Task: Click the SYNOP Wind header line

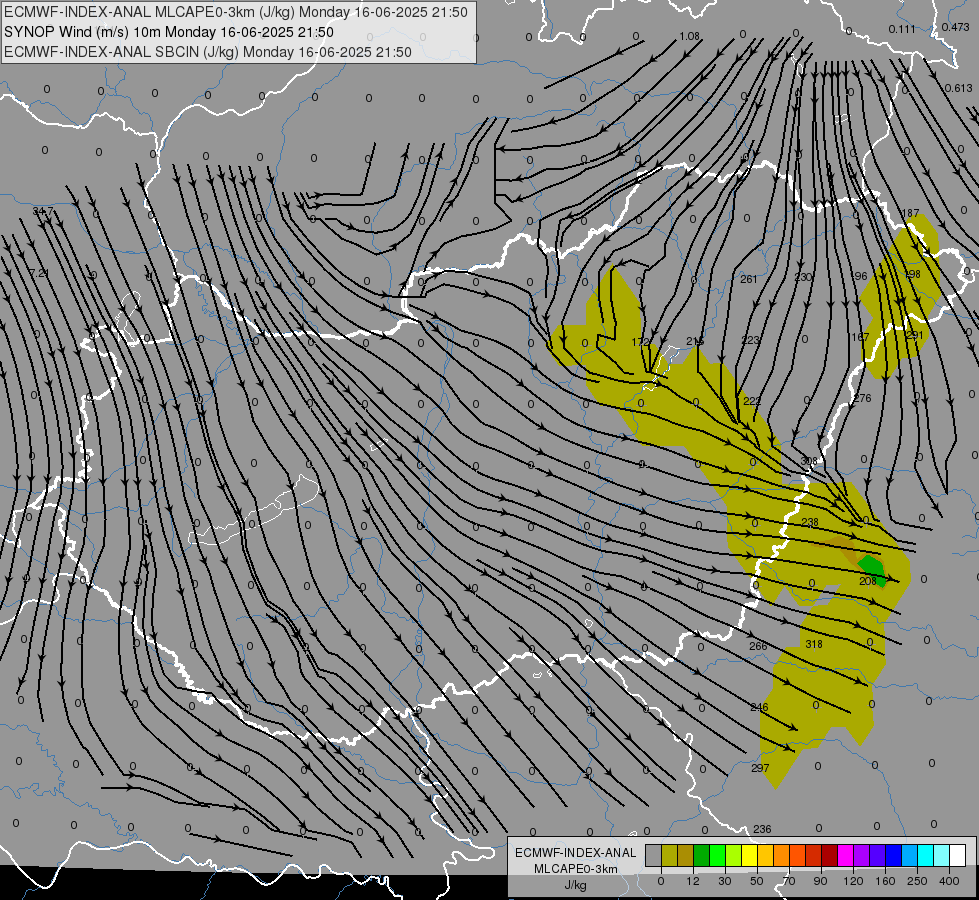Action: point(169,32)
